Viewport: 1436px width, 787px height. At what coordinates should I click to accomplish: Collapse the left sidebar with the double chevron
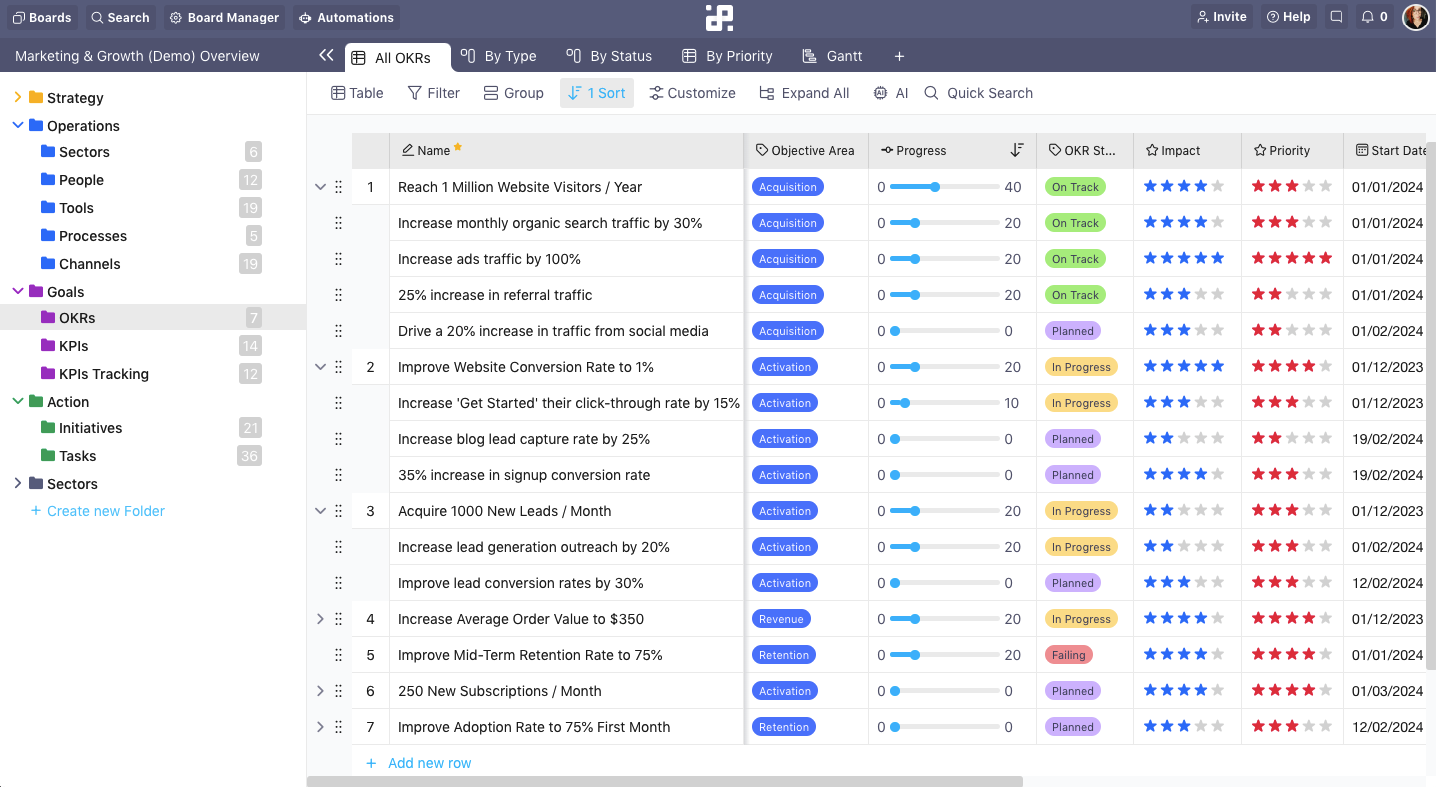(x=326, y=56)
